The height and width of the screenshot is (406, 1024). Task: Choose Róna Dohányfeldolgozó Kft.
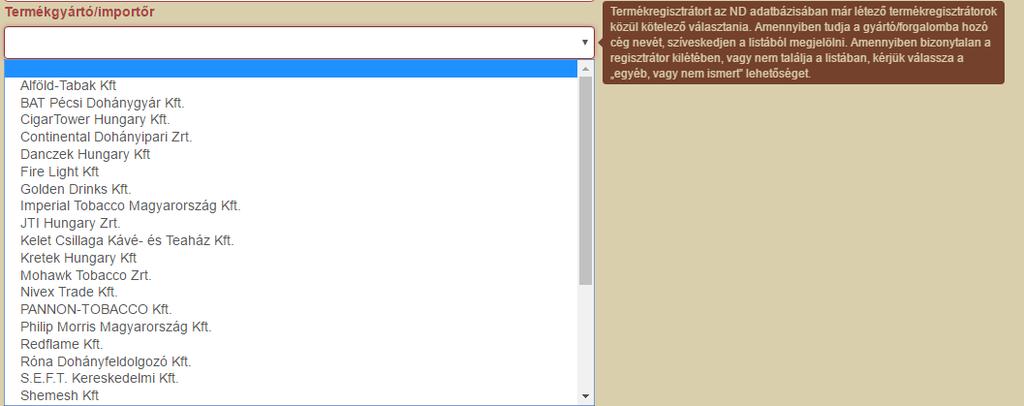coord(106,362)
